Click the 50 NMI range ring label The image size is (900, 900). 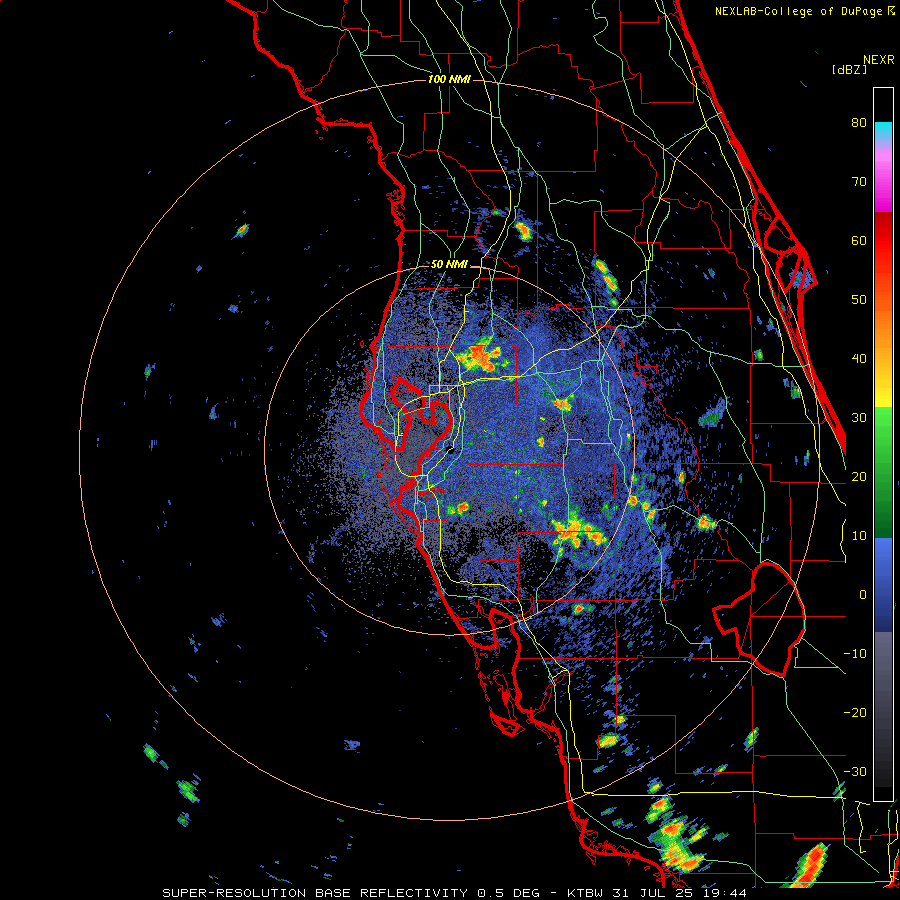pyautogui.click(x=449, y=265)
